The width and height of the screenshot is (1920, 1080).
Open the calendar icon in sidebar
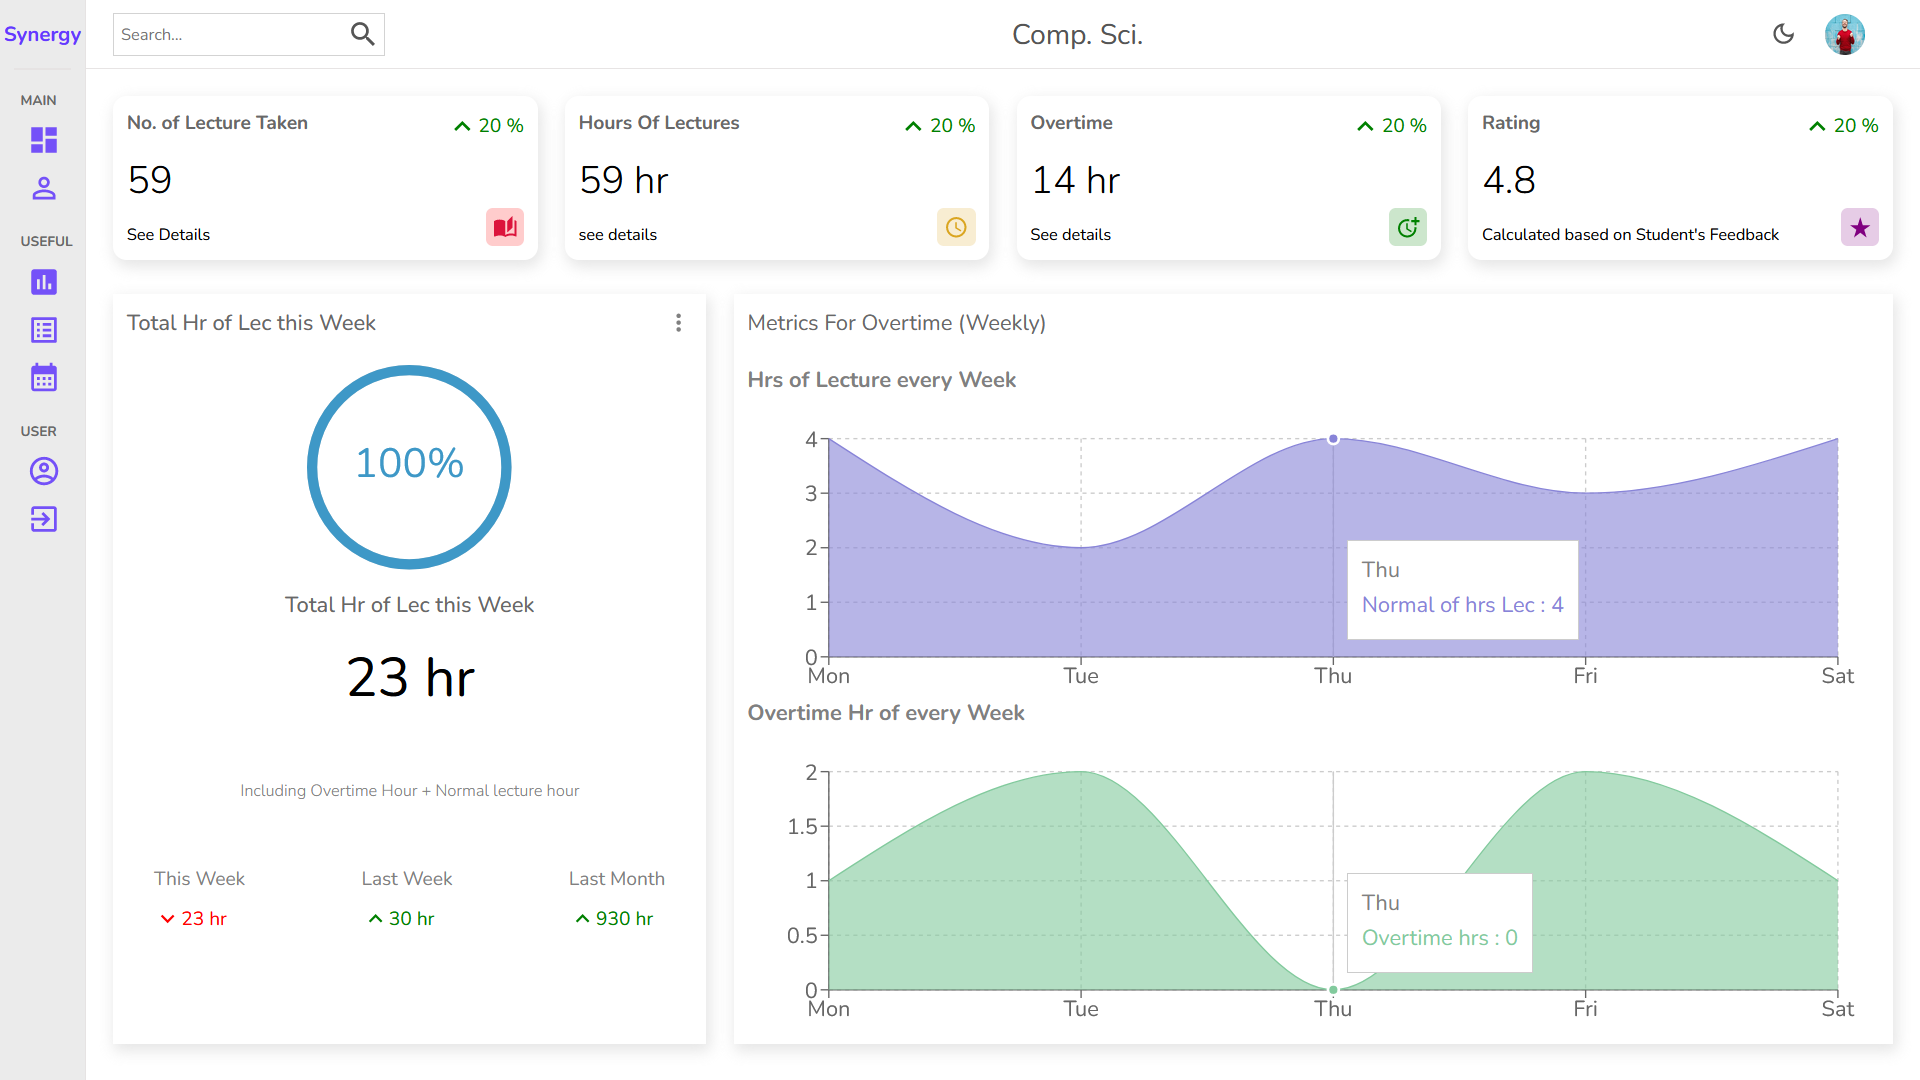(x=44, y=378)
